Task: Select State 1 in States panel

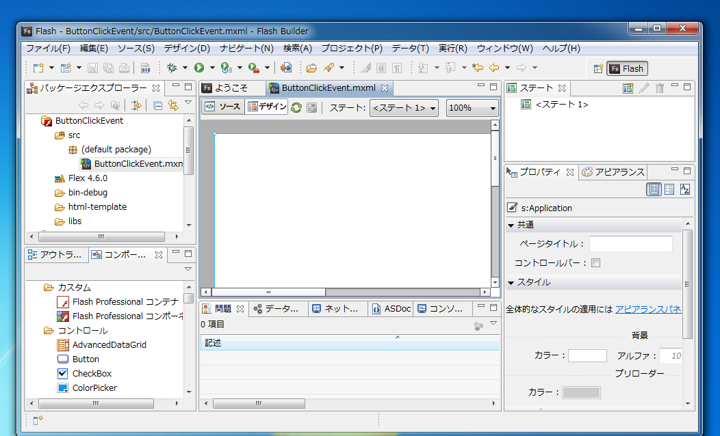Action: click(555, 105)
